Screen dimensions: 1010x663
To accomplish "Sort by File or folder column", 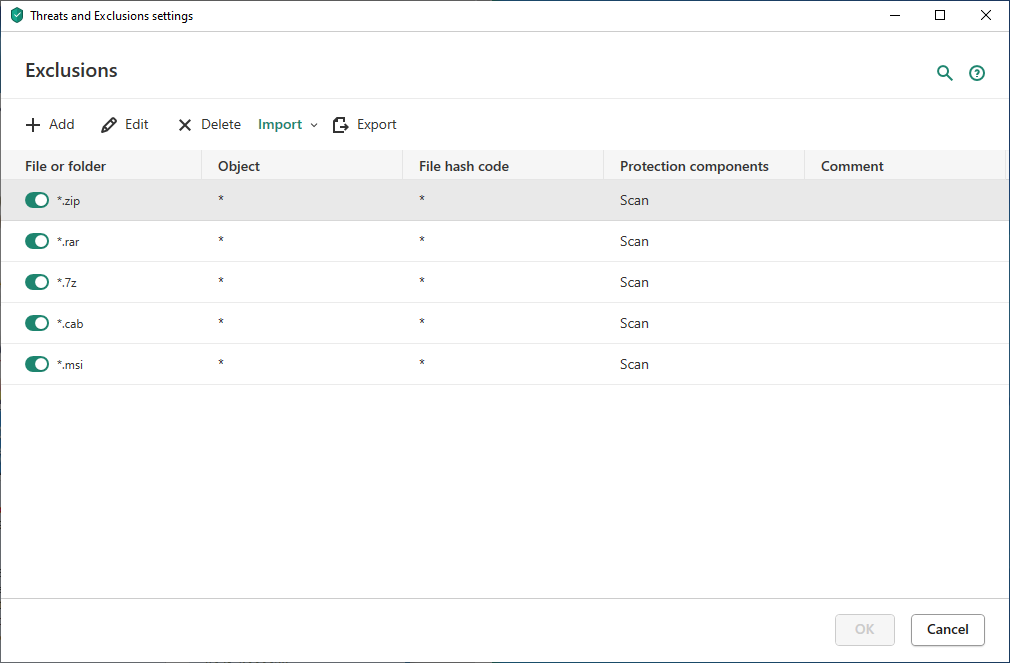I will (66, 166).
